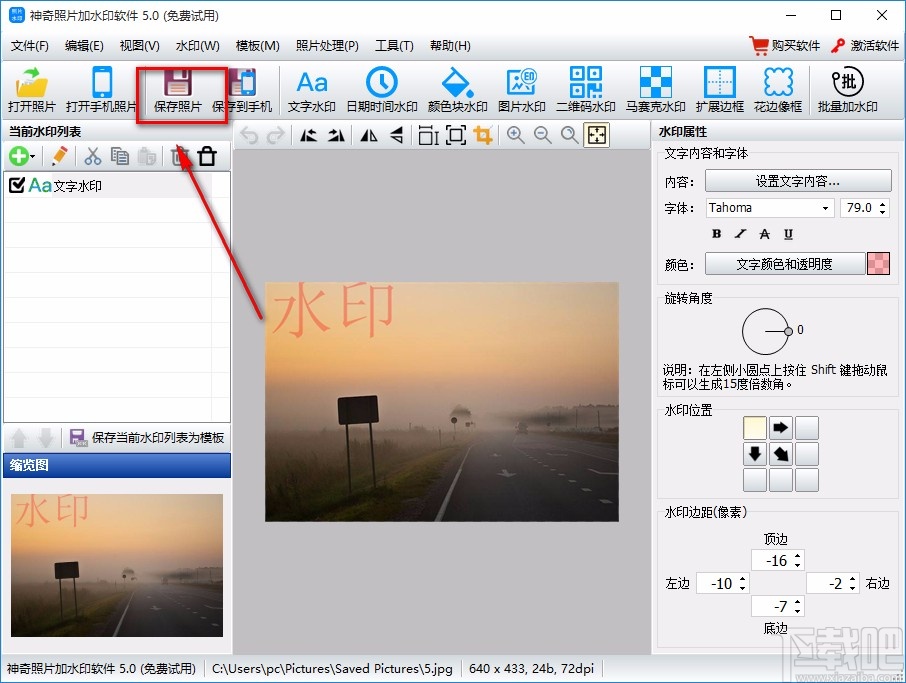Clear all watermarks with trash icon
This screenshot has width=906, height=683.
(x=207, y=156)
